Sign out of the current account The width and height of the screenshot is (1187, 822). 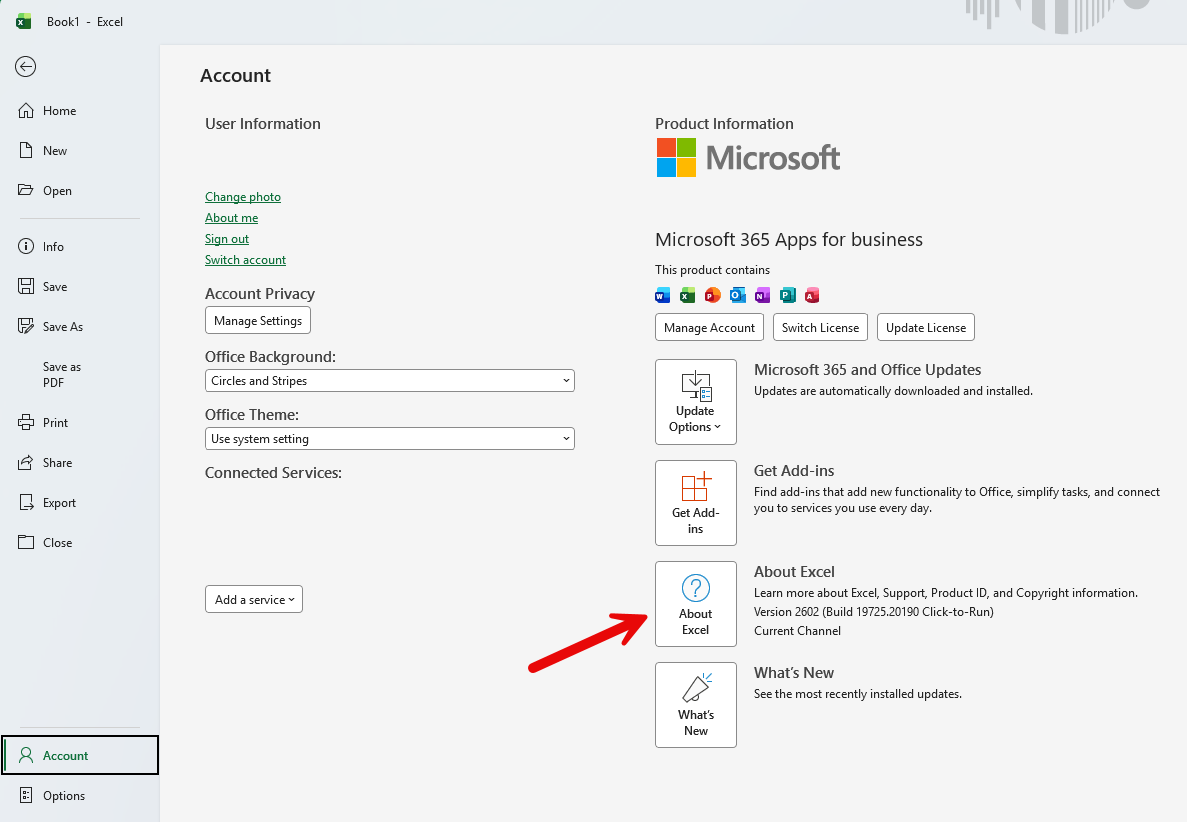click(226, 238)
